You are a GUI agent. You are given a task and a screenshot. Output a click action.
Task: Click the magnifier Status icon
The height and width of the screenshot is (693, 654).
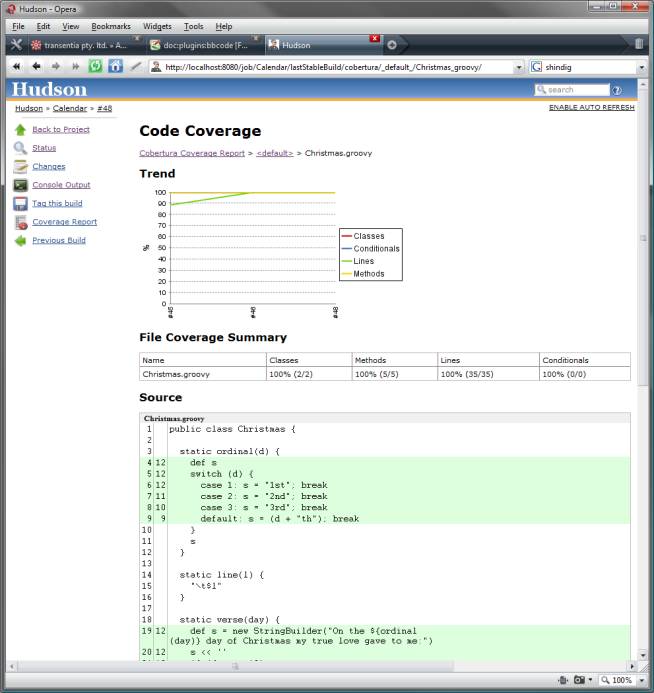click(x=20, y=148)
